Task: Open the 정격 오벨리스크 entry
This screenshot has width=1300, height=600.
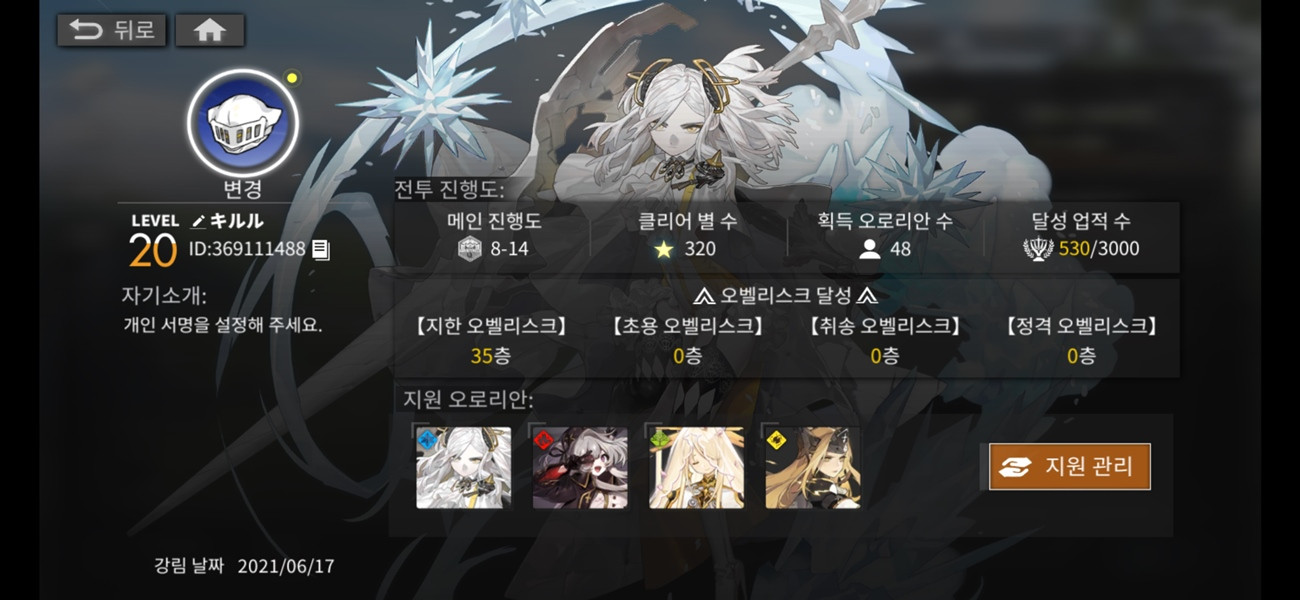Action: point(1081,340)
